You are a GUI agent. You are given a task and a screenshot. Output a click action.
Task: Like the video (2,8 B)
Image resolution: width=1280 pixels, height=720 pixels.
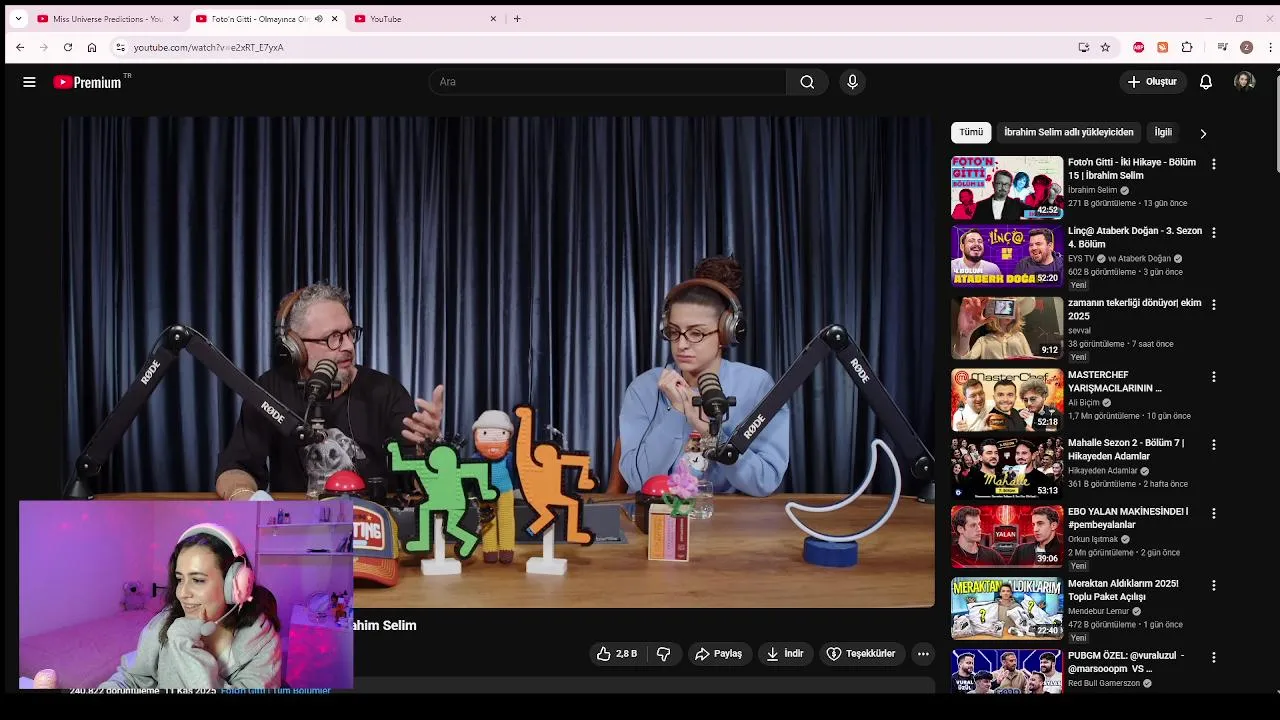coord(617,654)
